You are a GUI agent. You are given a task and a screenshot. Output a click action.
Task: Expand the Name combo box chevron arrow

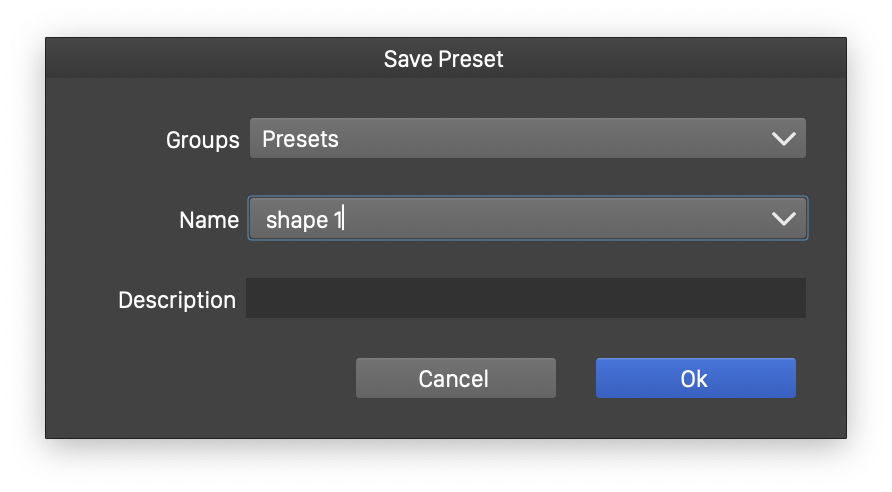click(784, 219)
